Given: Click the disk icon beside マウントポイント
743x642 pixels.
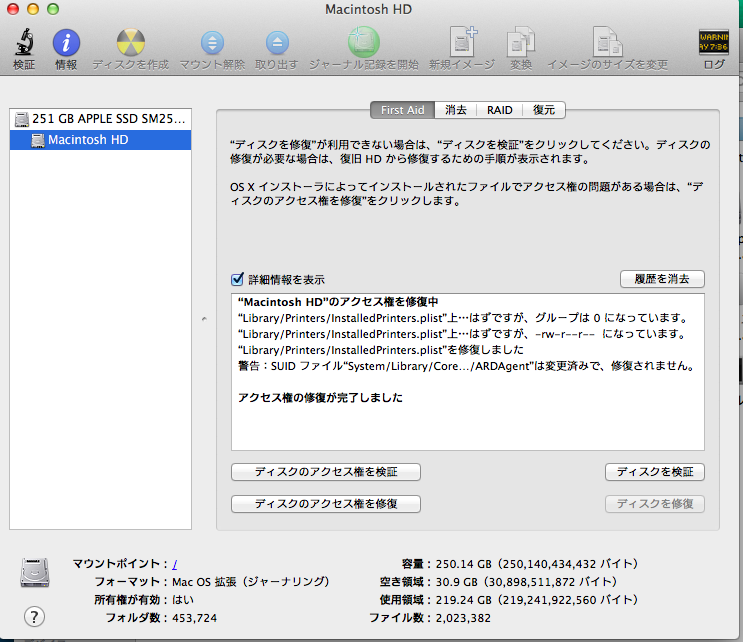Looking at the screenshot, I should [35, 573].
